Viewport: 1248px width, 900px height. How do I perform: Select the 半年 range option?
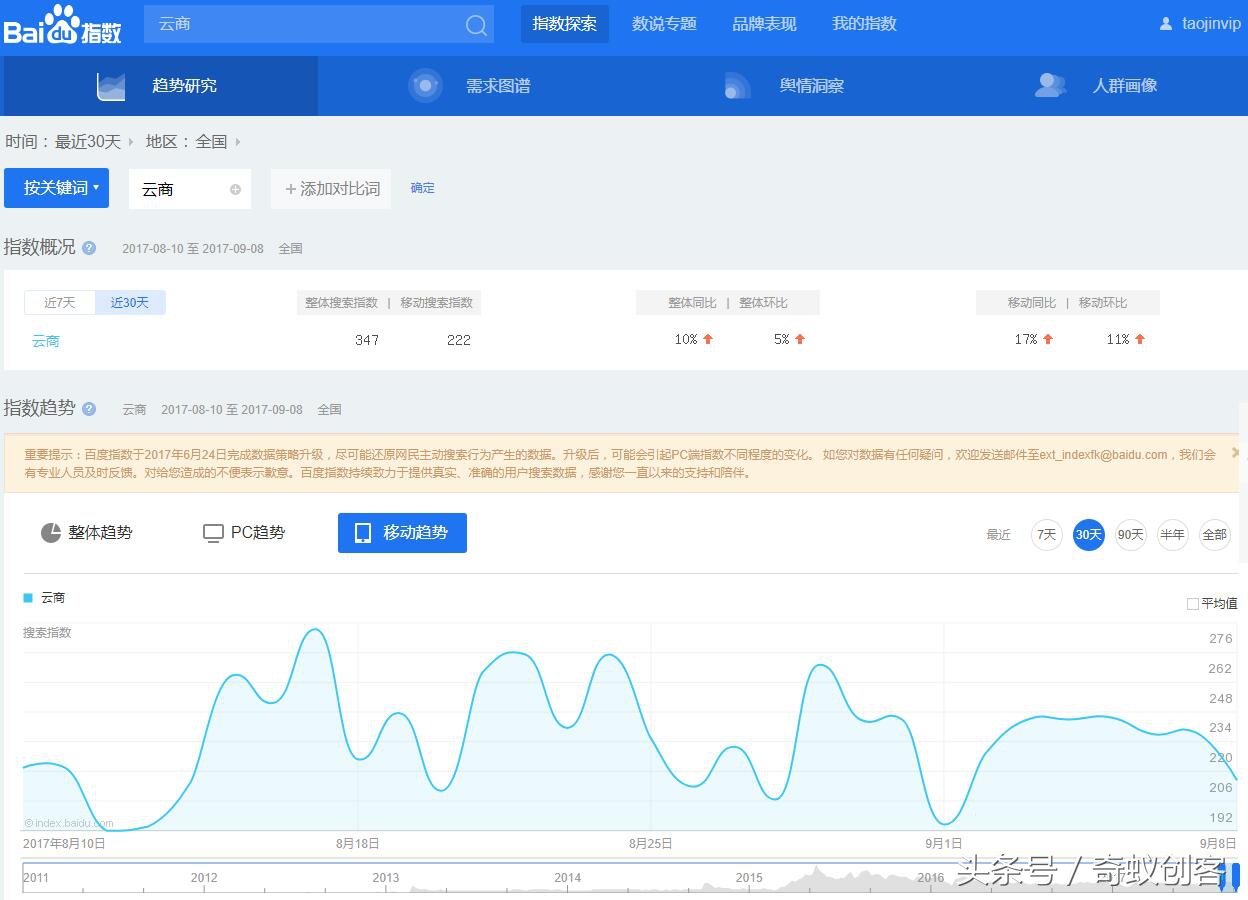pyautogui.click(x=1173, y=535)
